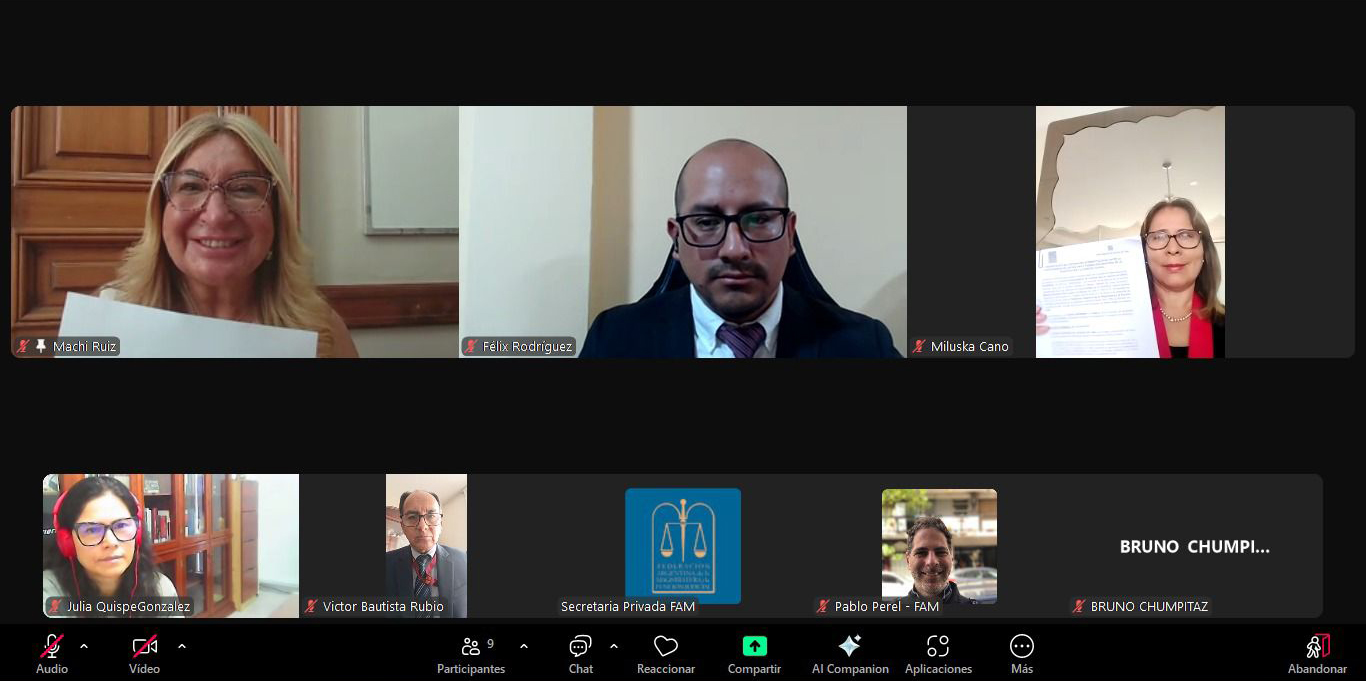Select Machi Ruiz pinned video tile

click(x=235, y=232)
